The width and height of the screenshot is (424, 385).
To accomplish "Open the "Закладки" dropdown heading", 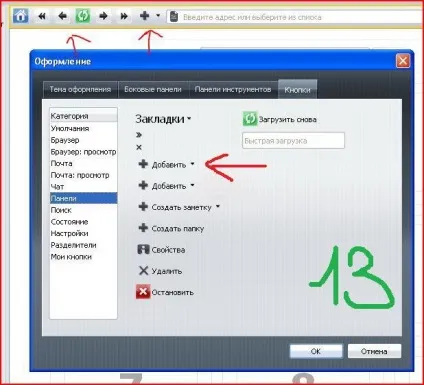I will [x=163, y=119].
